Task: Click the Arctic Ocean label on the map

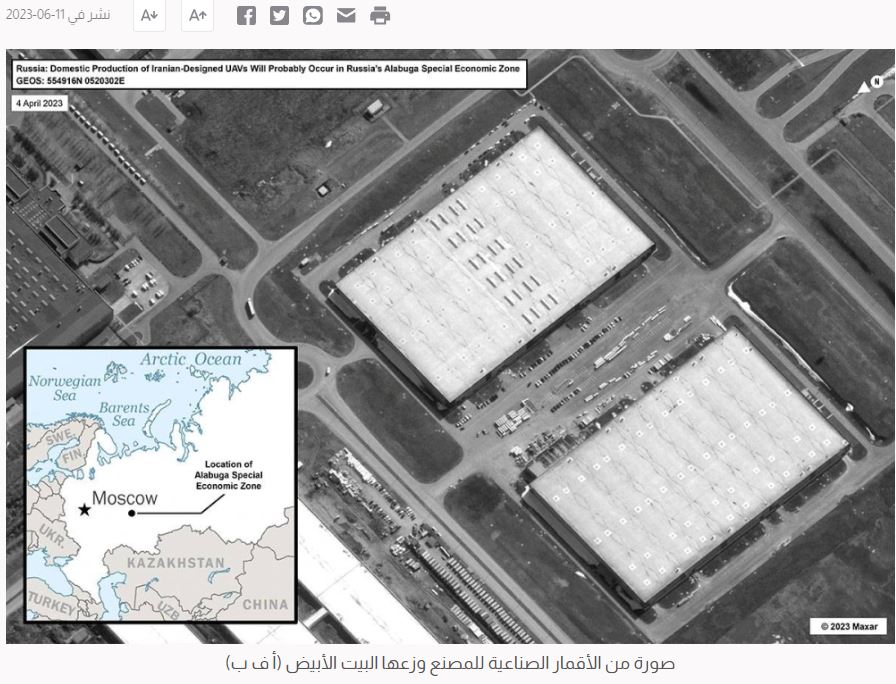Action: [x=191, y=359]
